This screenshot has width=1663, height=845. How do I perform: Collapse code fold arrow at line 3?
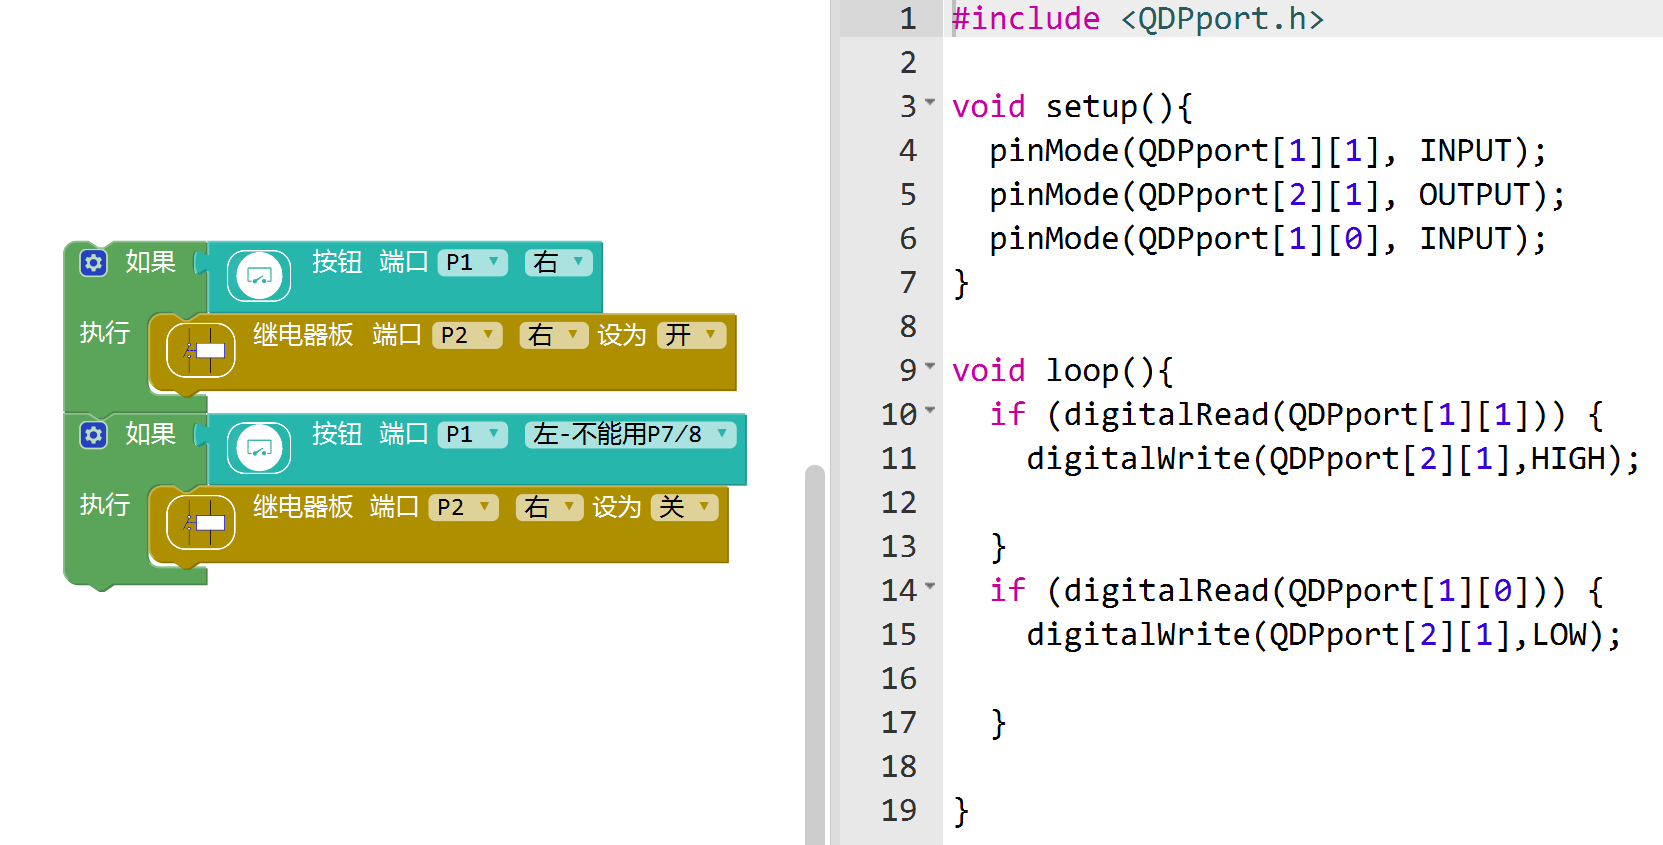[930, 102]
